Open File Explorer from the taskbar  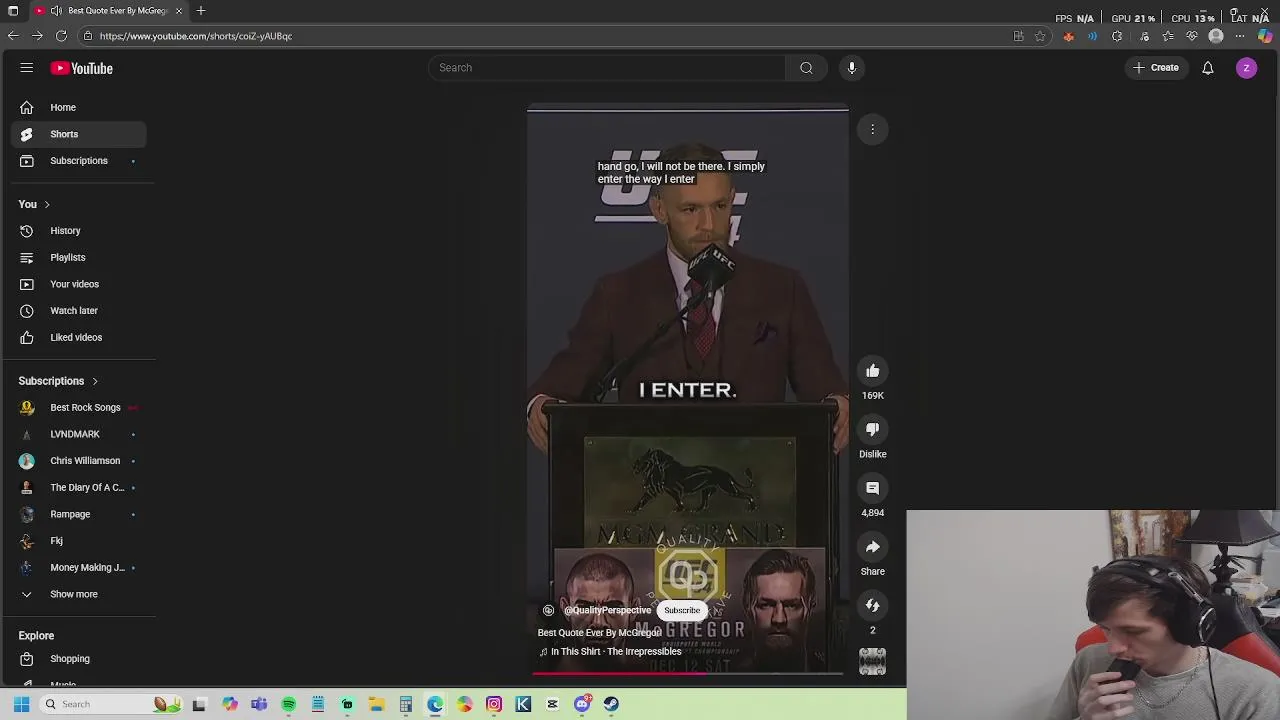coord(377,704)
